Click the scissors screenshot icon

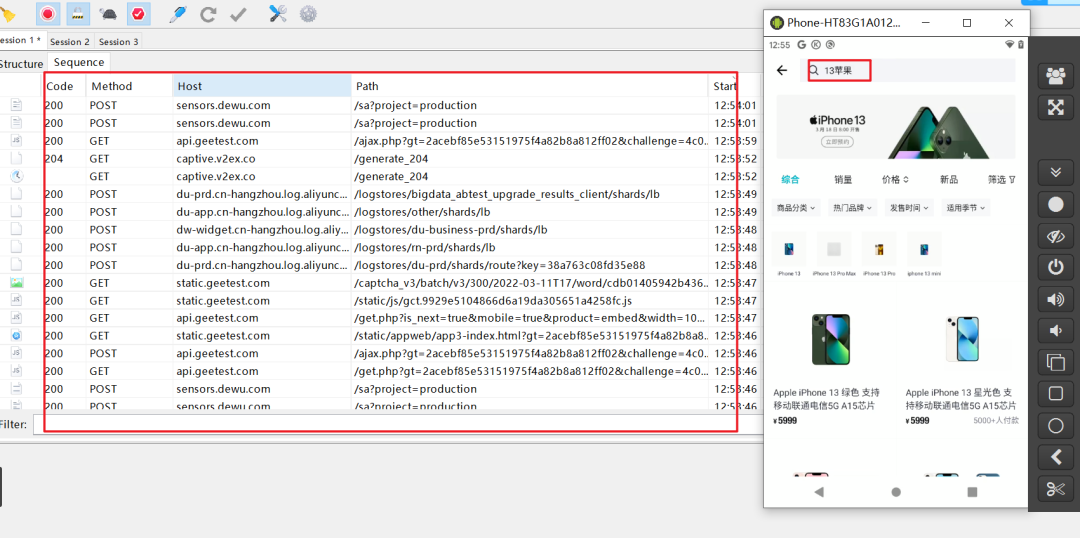click(x=1055, y=488)
